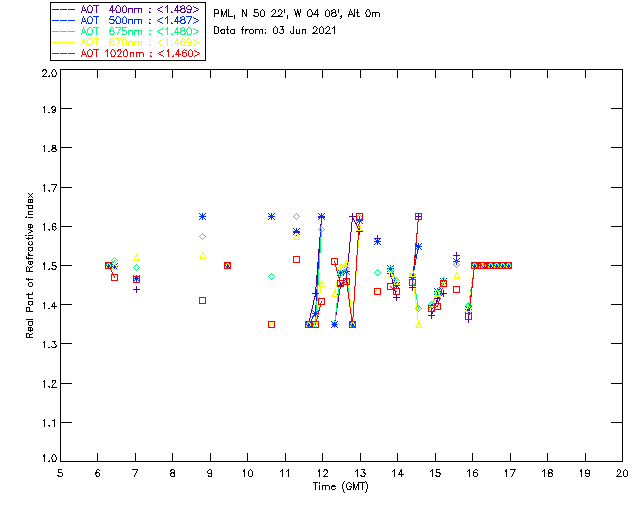Click the 1.5 y-axis tick label

tap(49, 266)
